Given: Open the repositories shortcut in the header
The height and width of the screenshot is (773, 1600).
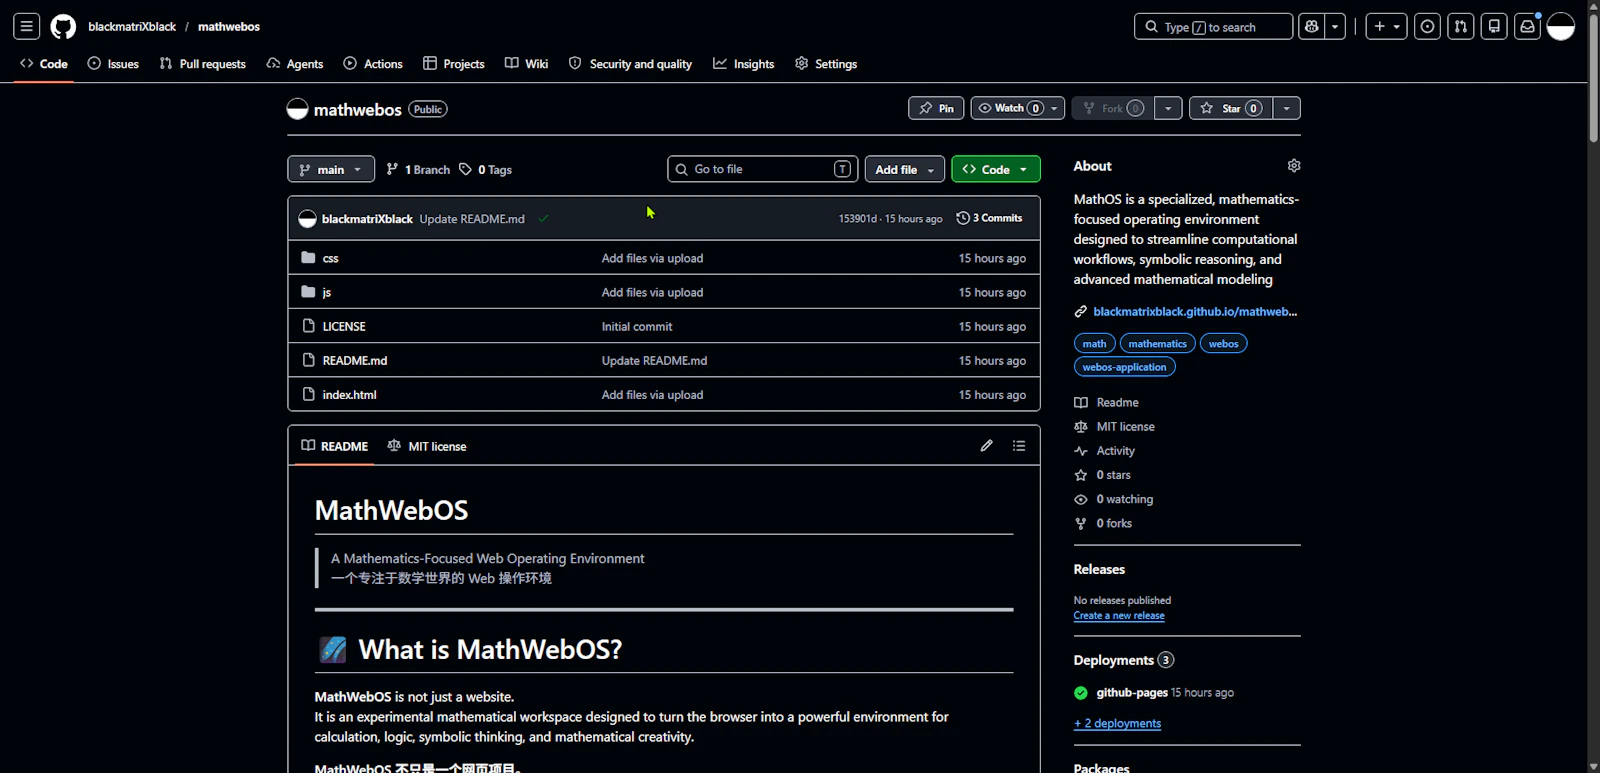Looking at the screenshot, I should click(1494, 27).
